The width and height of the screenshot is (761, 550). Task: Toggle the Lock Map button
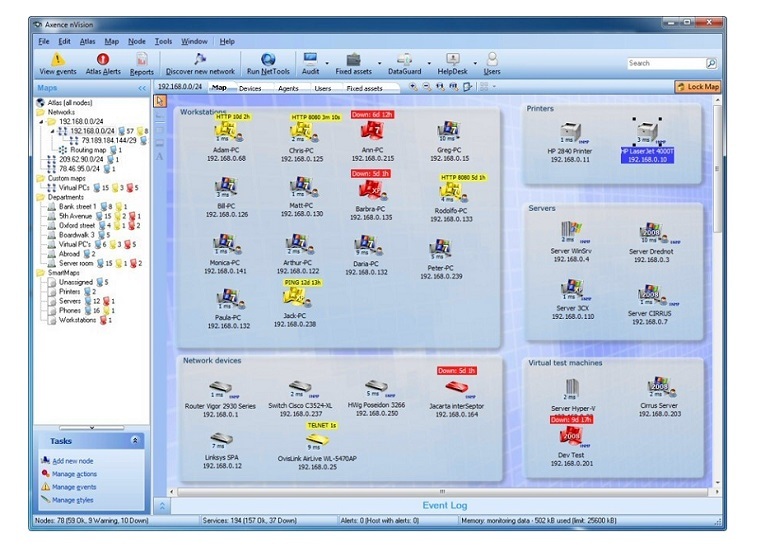pyautogui.click(x=697, y=87)
